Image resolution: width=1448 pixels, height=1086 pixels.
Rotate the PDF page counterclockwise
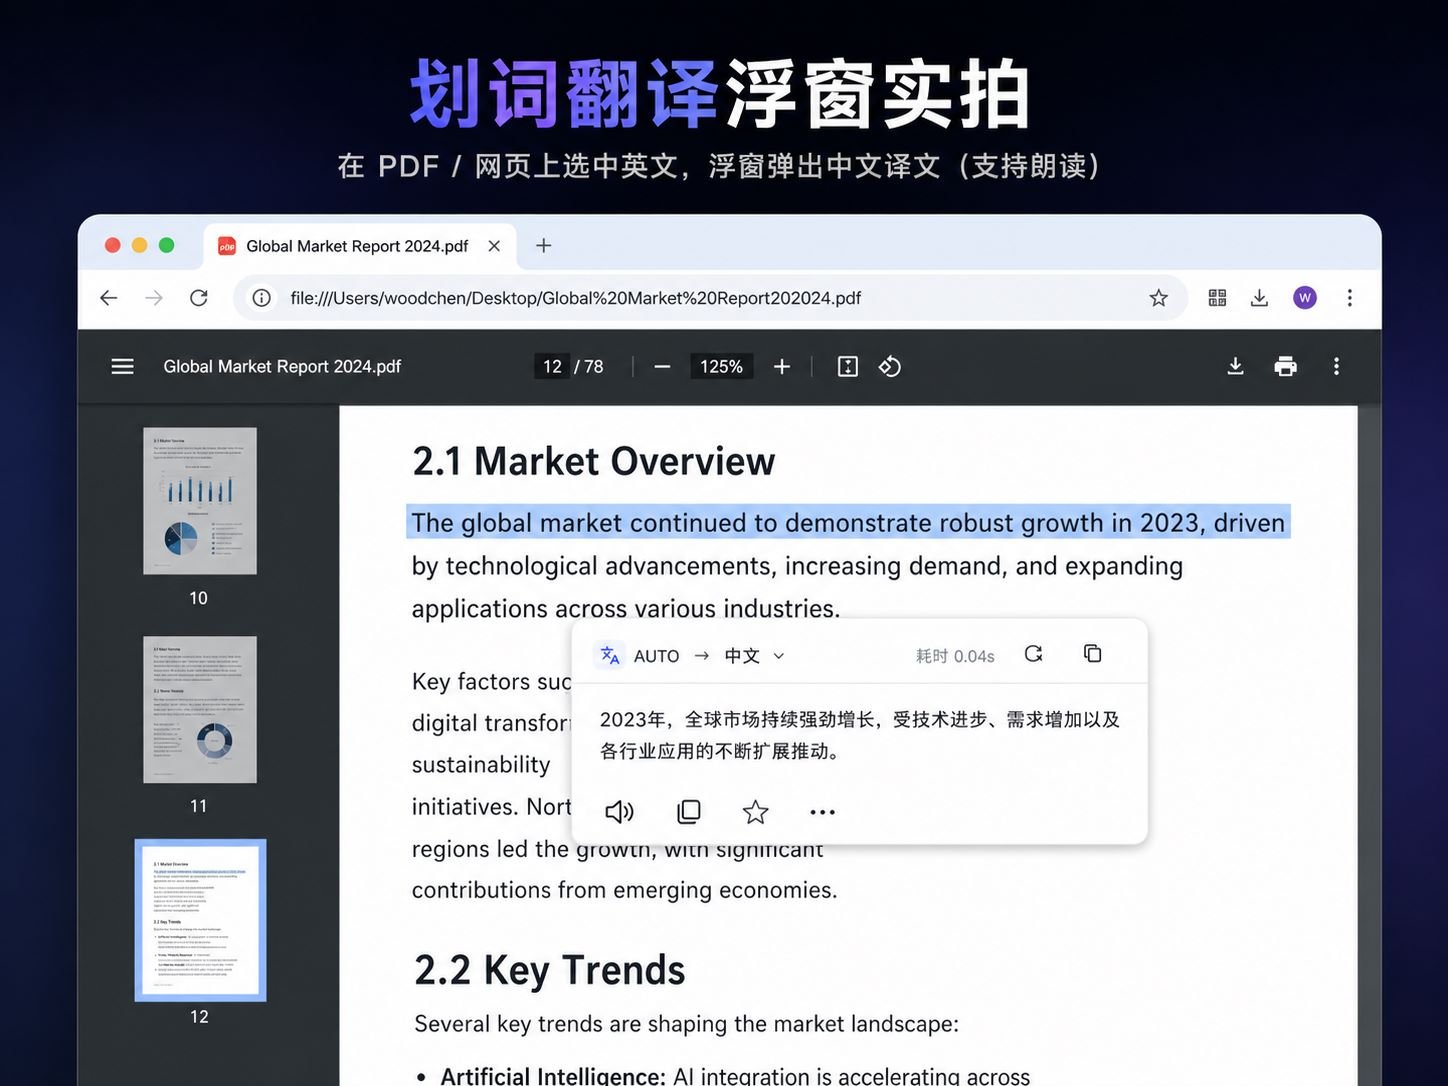(x=890, y=366)
